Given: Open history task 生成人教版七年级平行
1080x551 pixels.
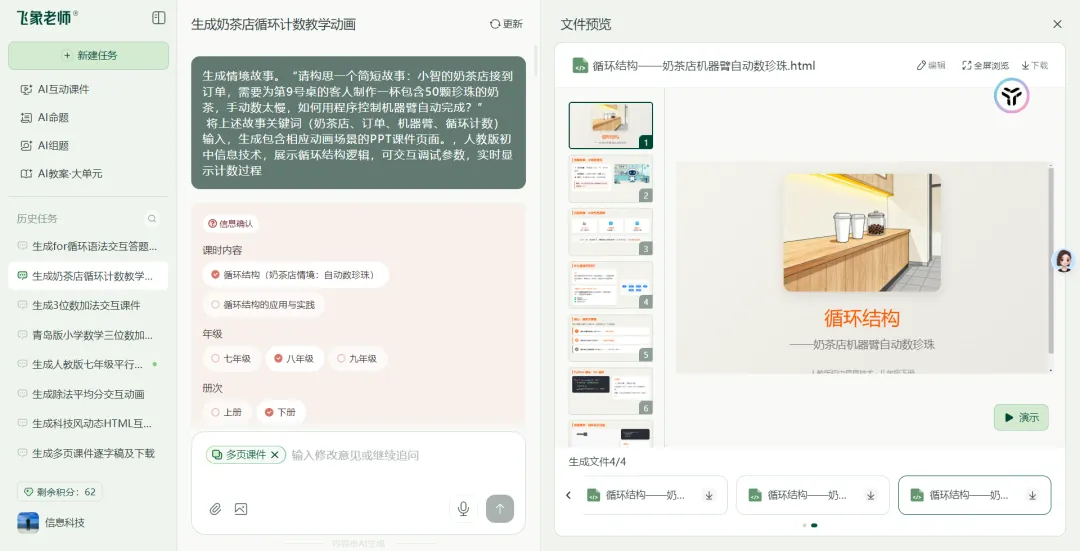Looking at the screenshot, I should coord(88,364).
